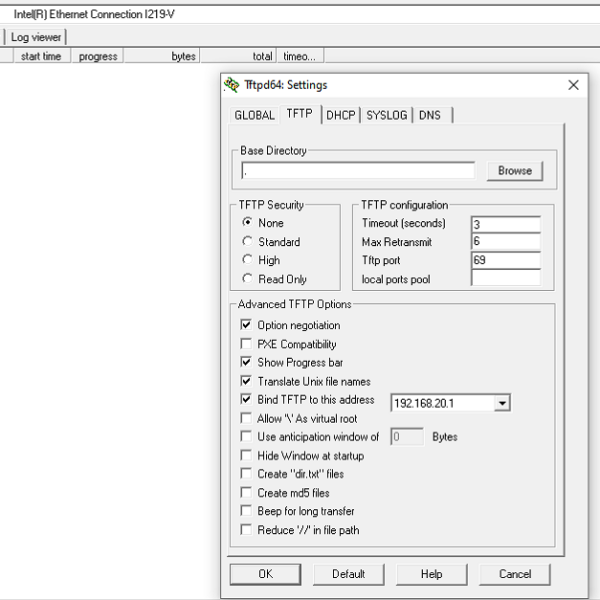
Task: Click the progress column header
Action: 98,57
